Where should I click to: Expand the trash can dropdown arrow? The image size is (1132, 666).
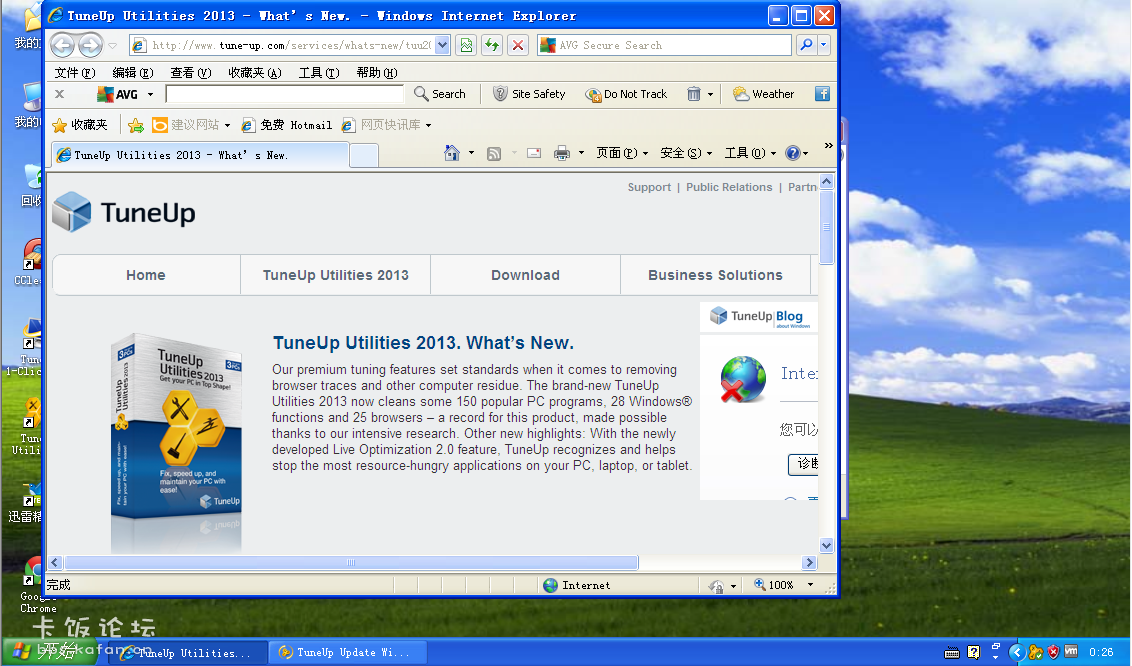(710, 95)
